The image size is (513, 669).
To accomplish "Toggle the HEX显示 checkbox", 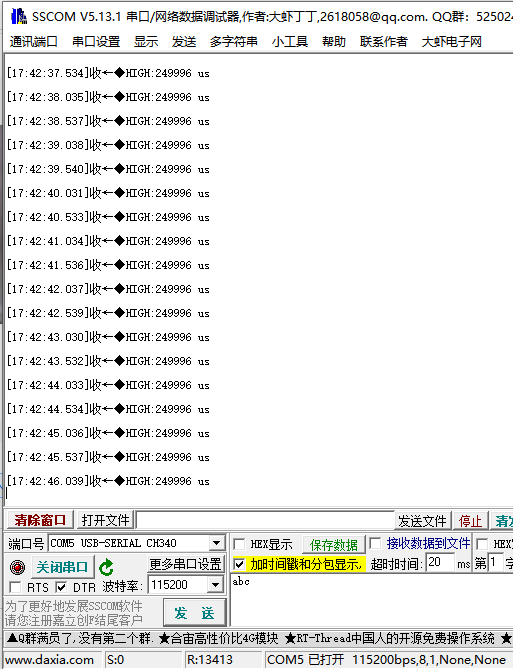I will coord(239,544).
